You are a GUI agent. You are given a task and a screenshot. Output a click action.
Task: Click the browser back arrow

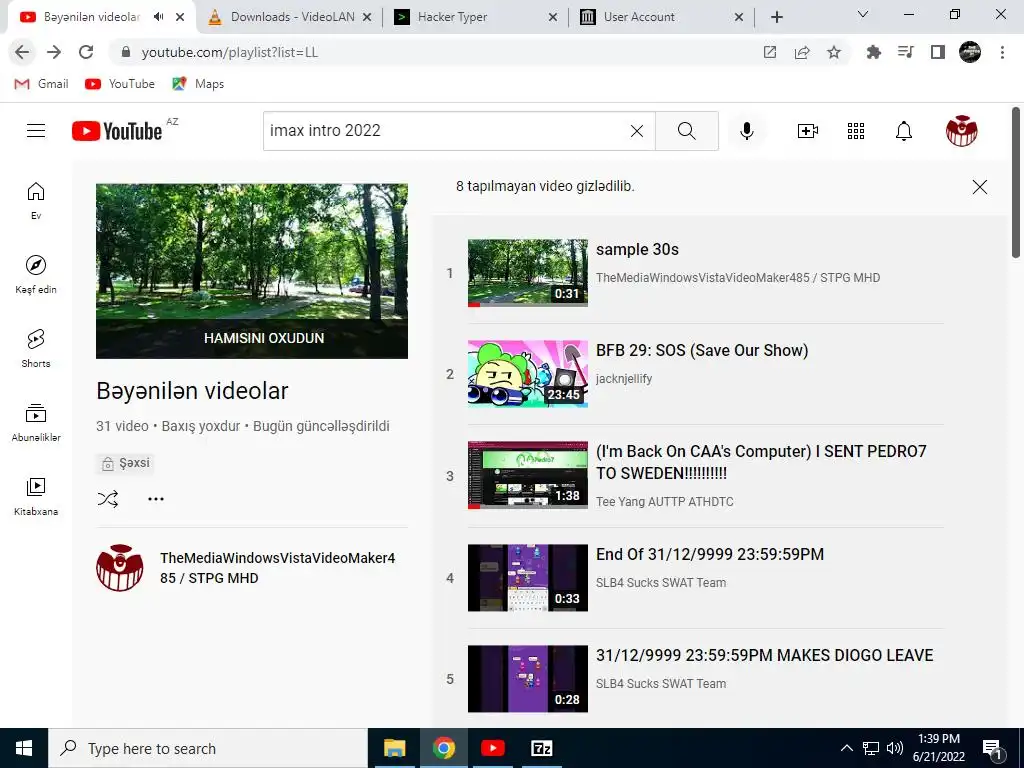point(22,52)
